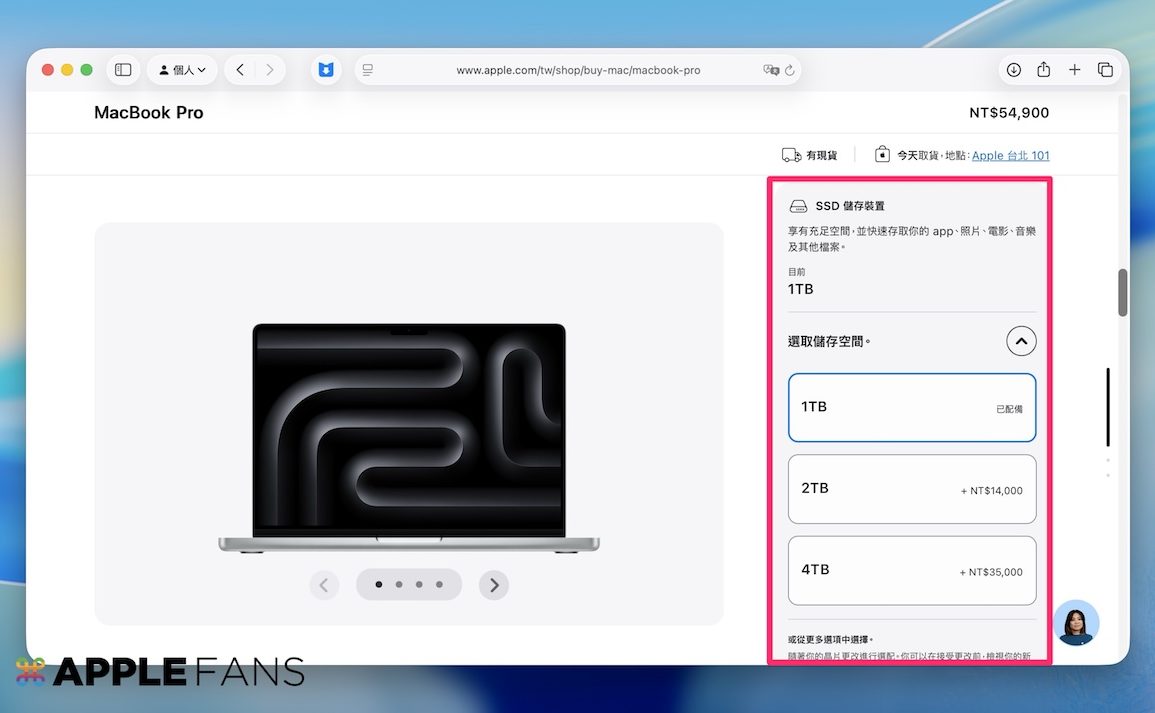Click the Apple 台北 101 store link
Viewport: 1155px width, 713px height.
click(x=1010, y=155)
